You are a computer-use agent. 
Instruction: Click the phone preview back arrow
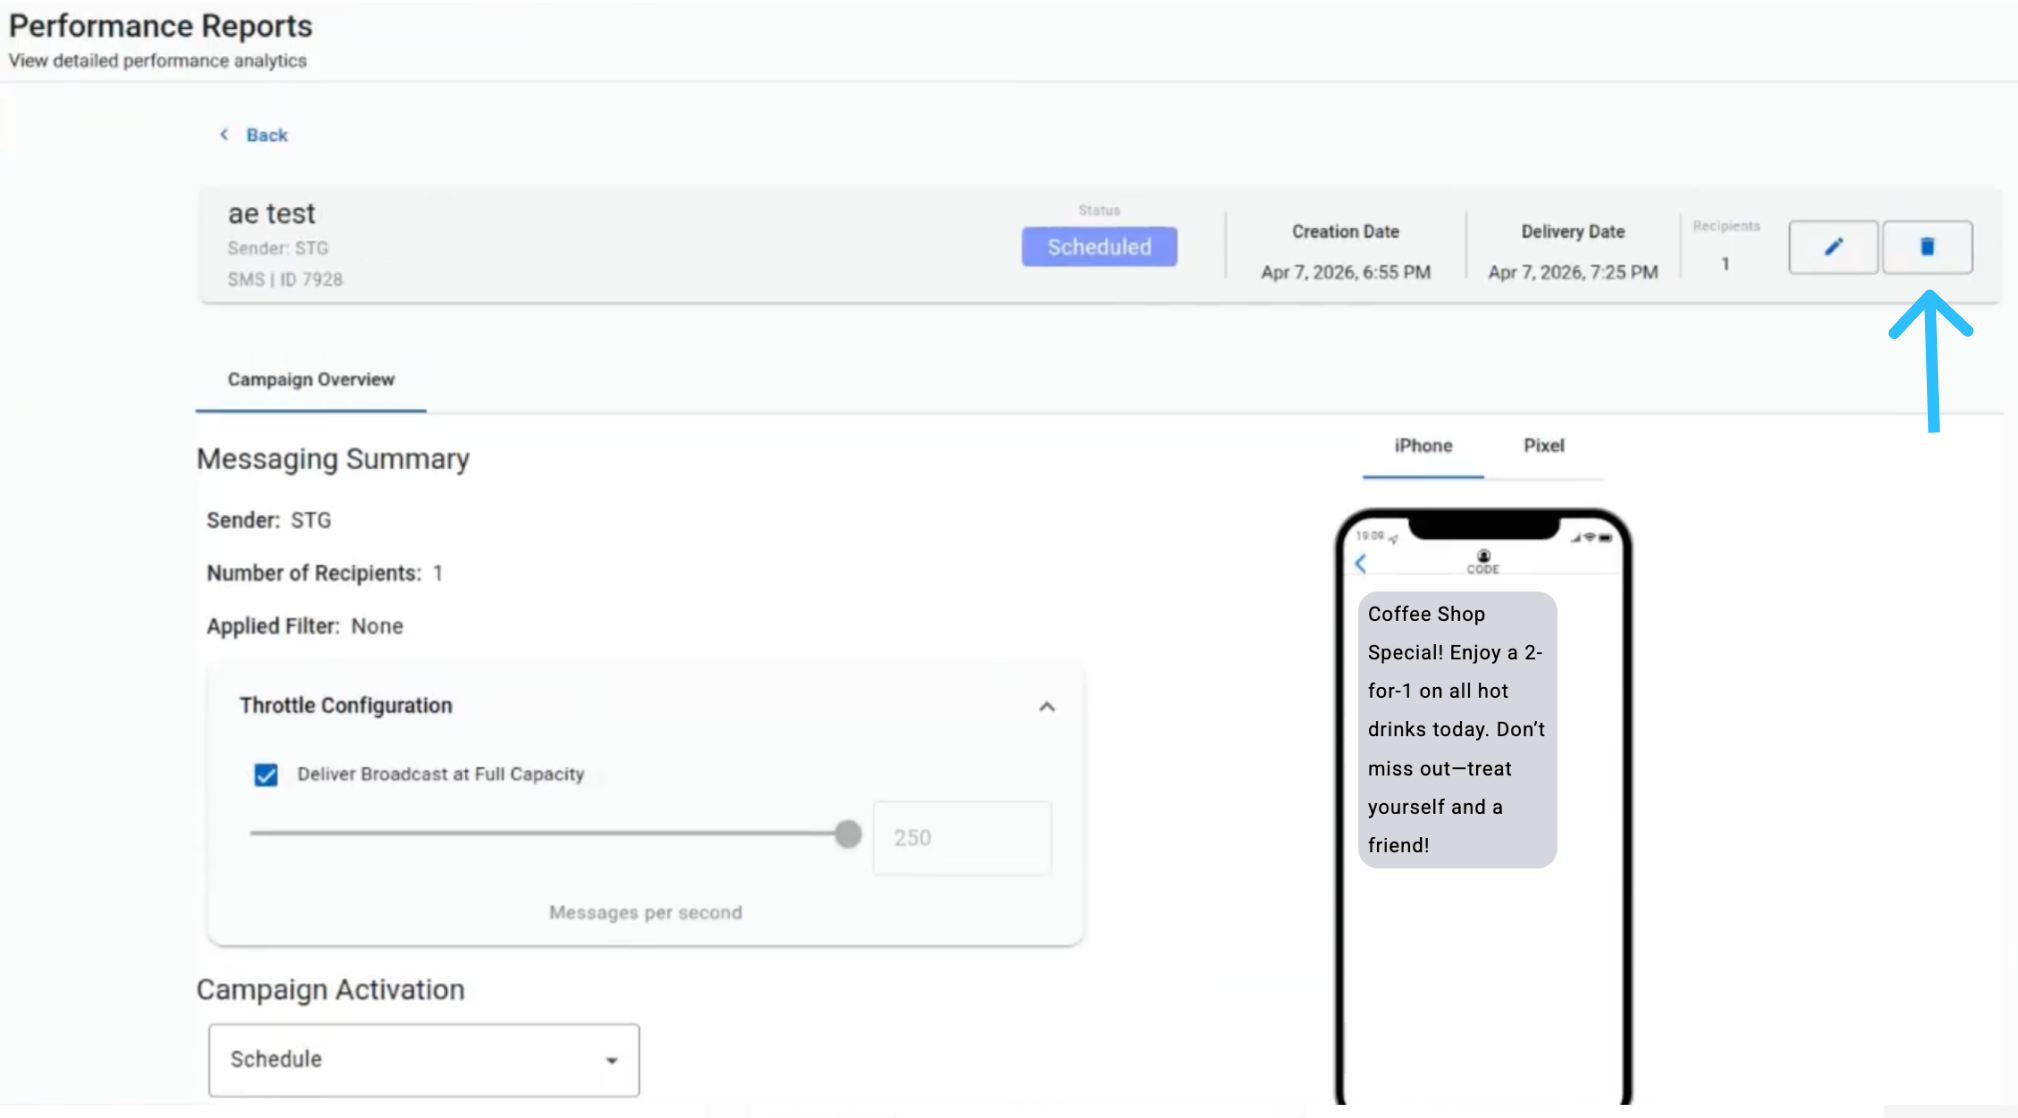pos(1360,564)
